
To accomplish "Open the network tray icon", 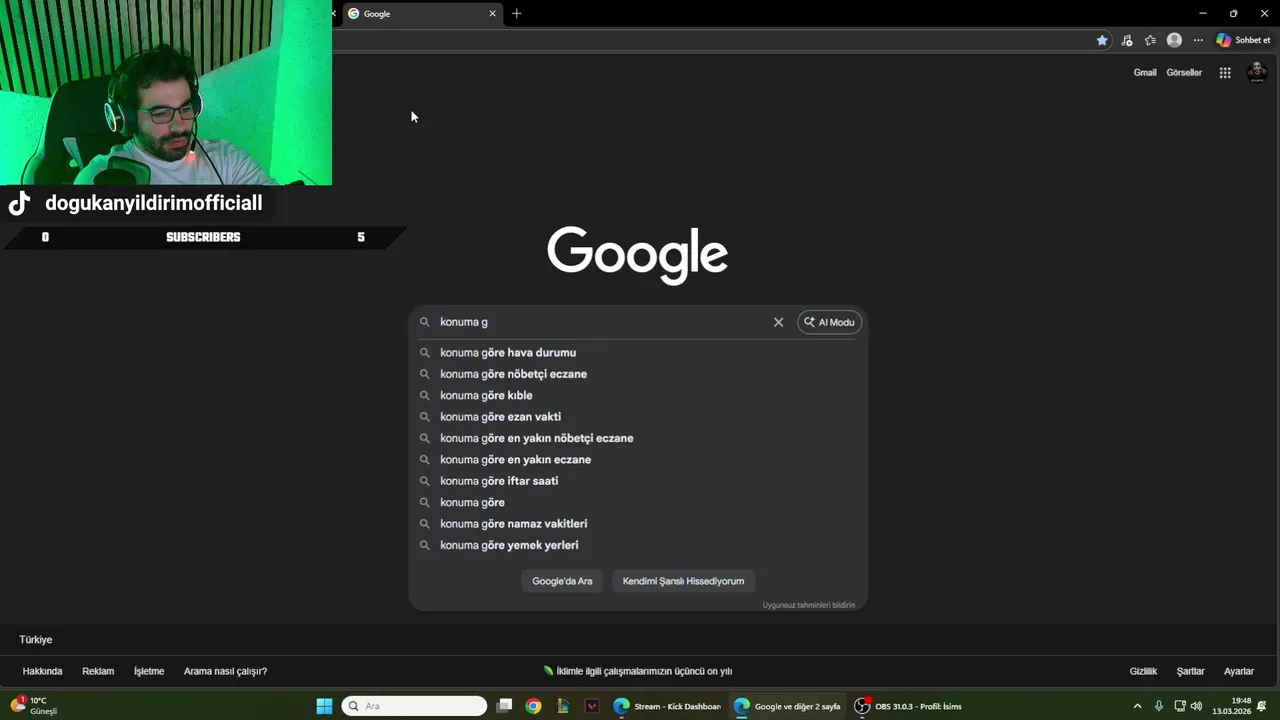I will pyautogui.click(x=1180, y=706).
